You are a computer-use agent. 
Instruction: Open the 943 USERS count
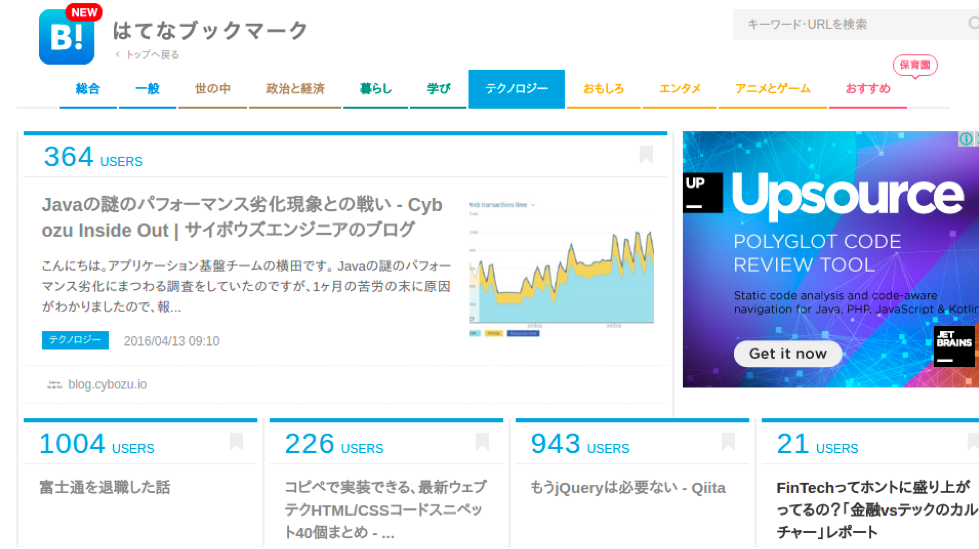(x=580, y=444)
